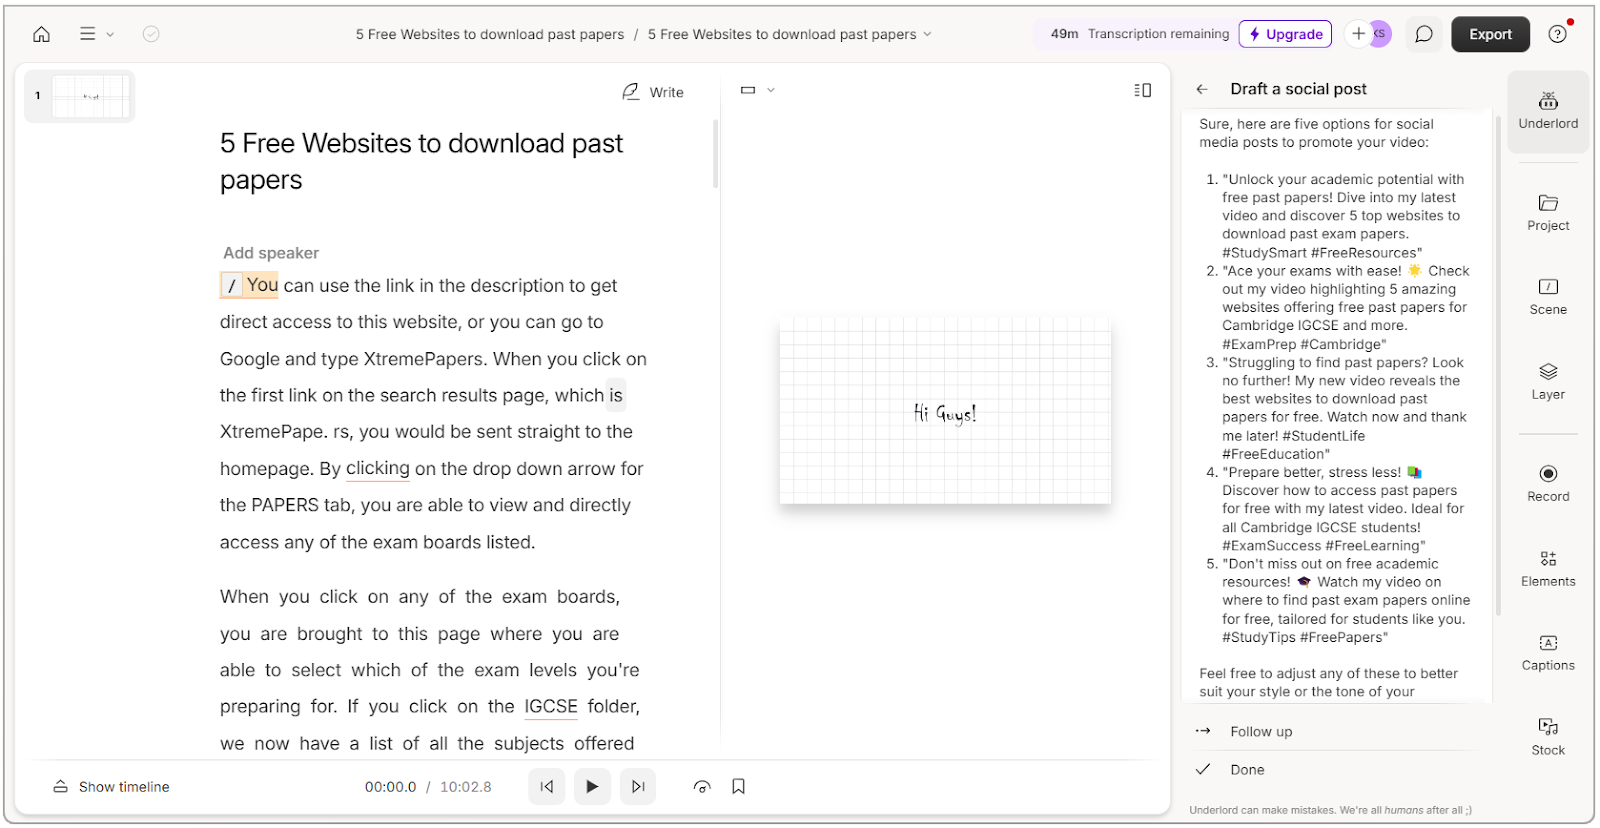The height and width of the screenshot is (828, 1600).
Task: Skip to the next scene
Action: pyautogui.click(x=638, y=787)
